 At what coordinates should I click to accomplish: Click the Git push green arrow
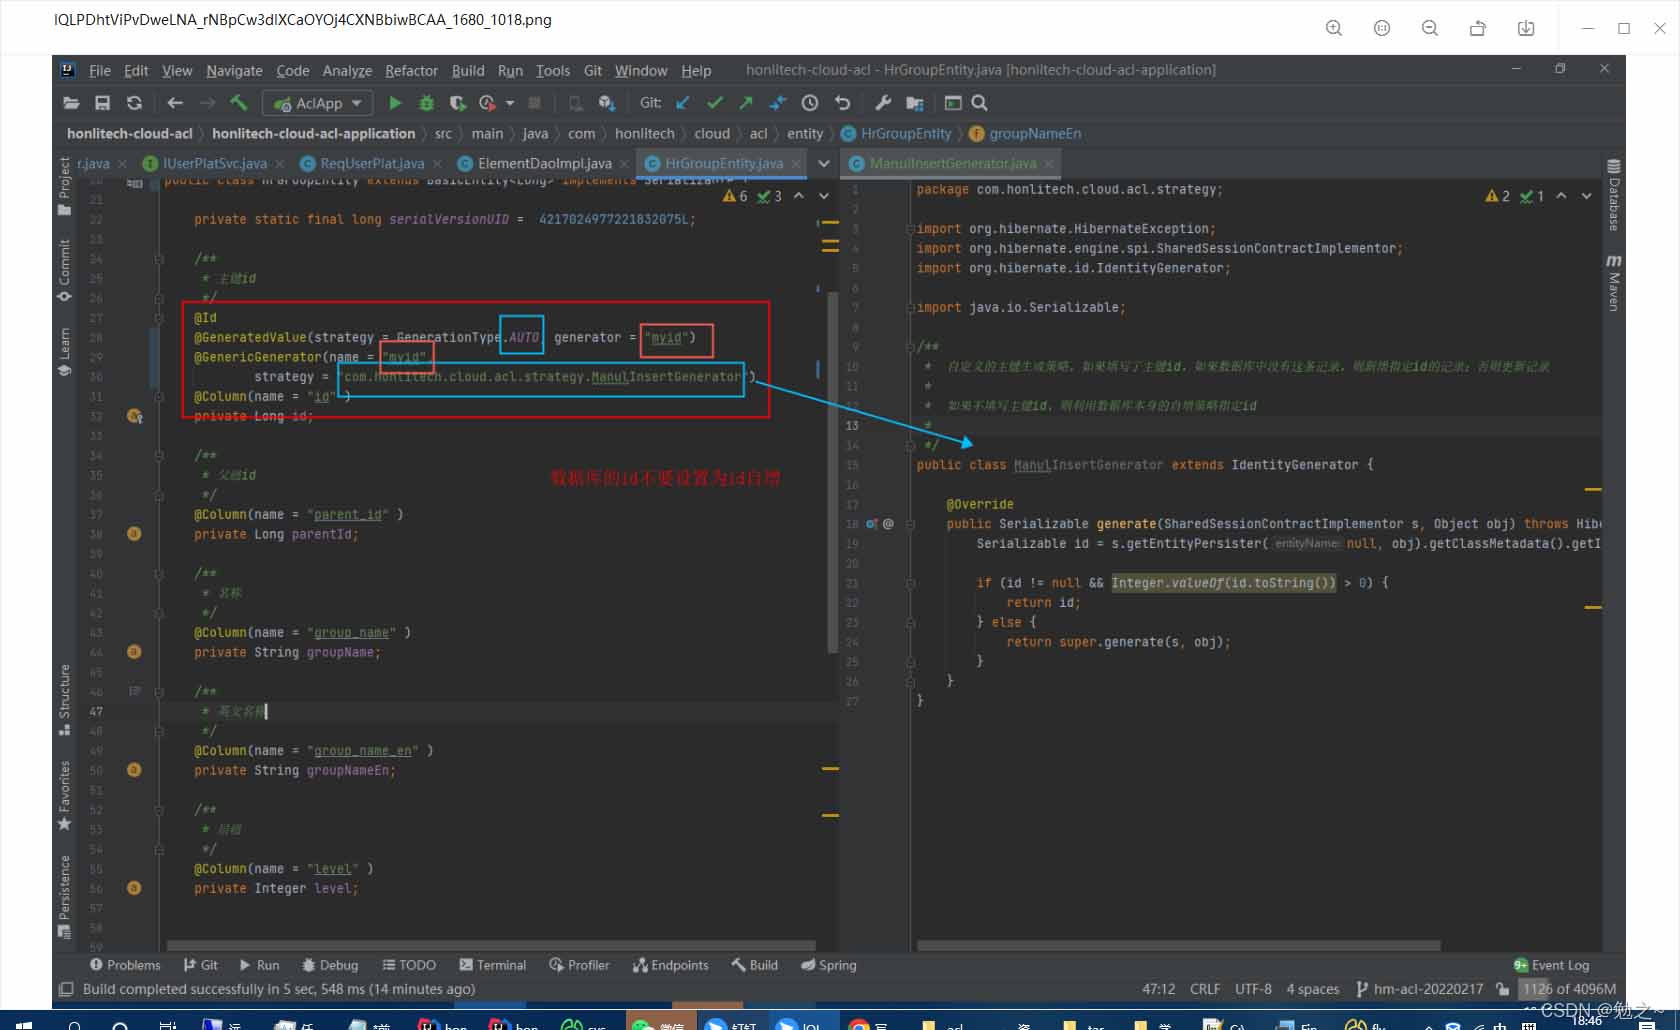point(746,103)
